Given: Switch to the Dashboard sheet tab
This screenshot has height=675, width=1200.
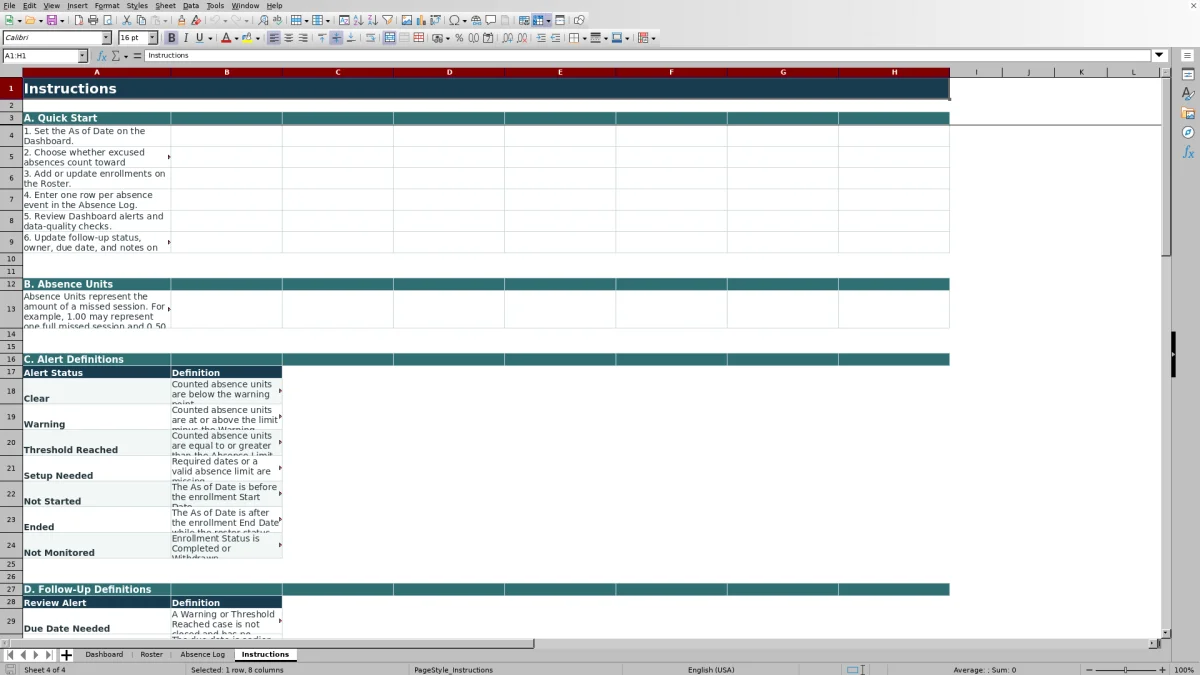Looking at the screenshot, I should pos(104,655).
